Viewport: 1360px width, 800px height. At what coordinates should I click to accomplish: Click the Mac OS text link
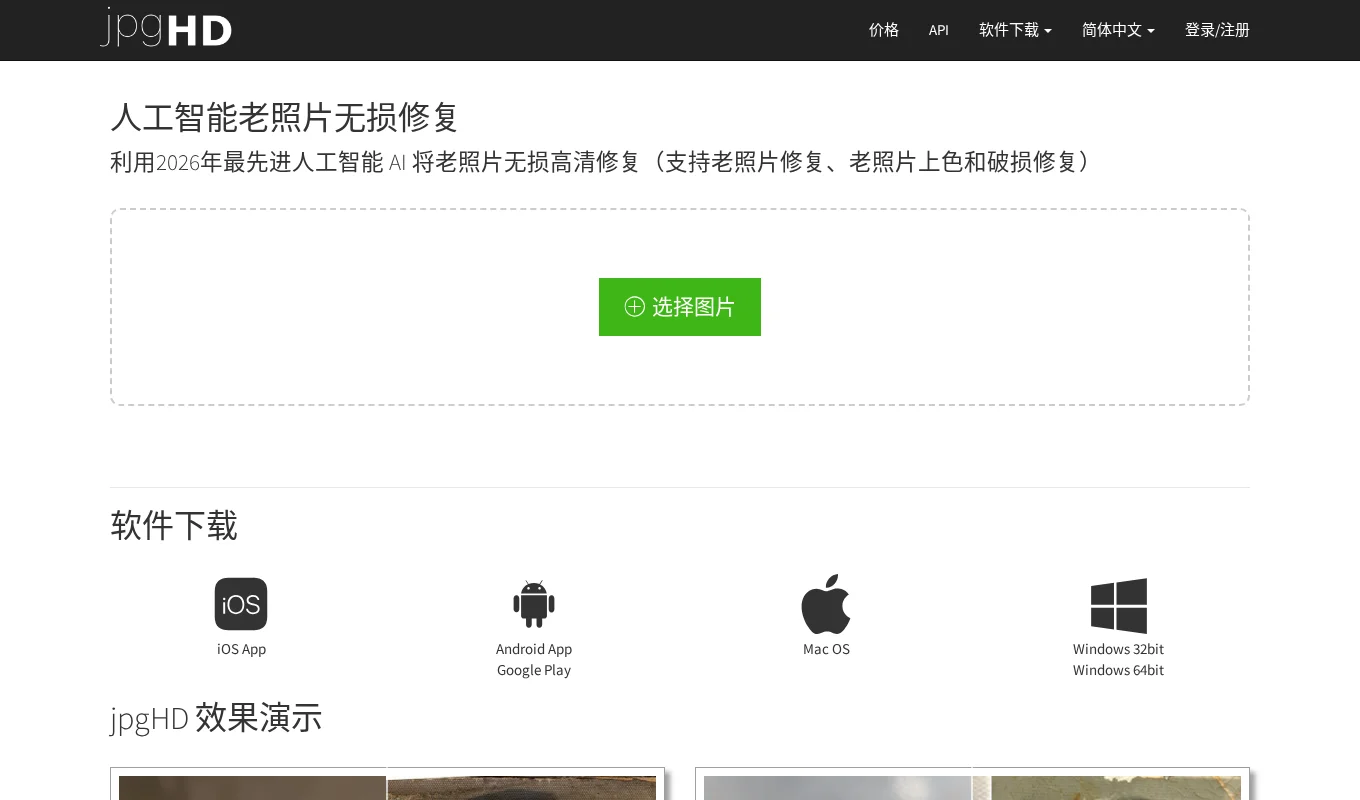826,649
